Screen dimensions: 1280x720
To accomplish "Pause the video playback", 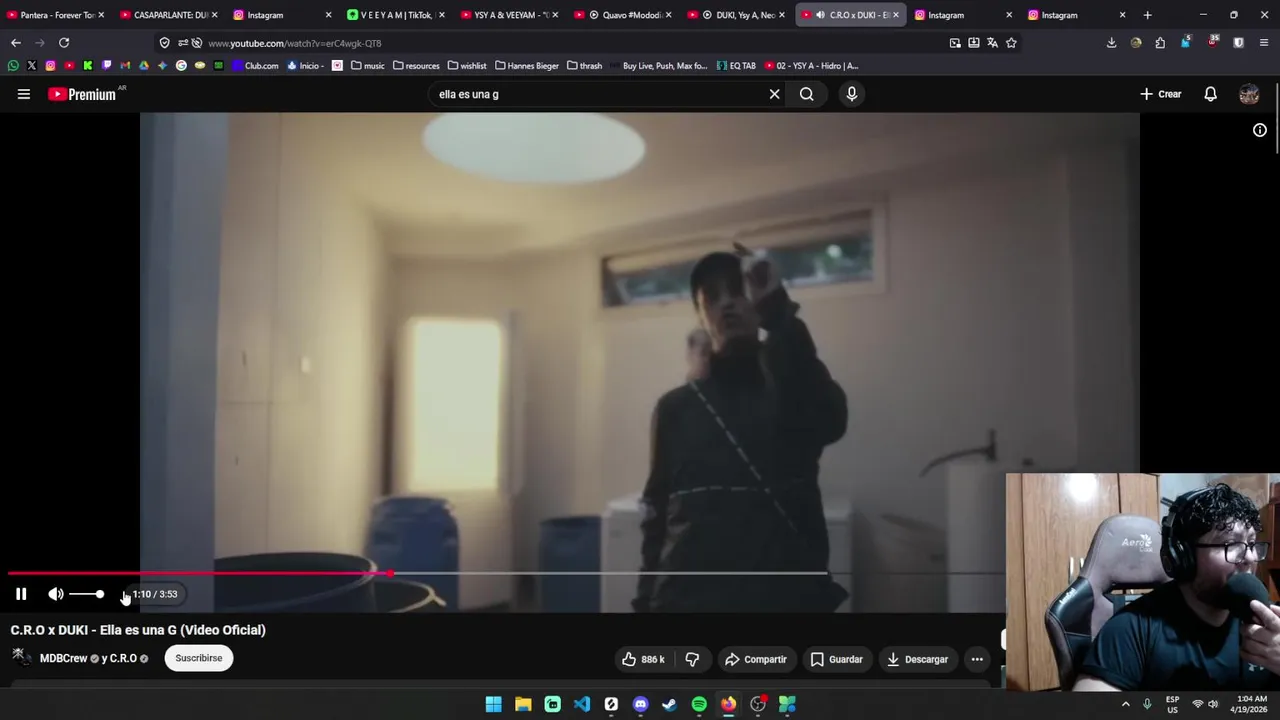I will 21,594.
